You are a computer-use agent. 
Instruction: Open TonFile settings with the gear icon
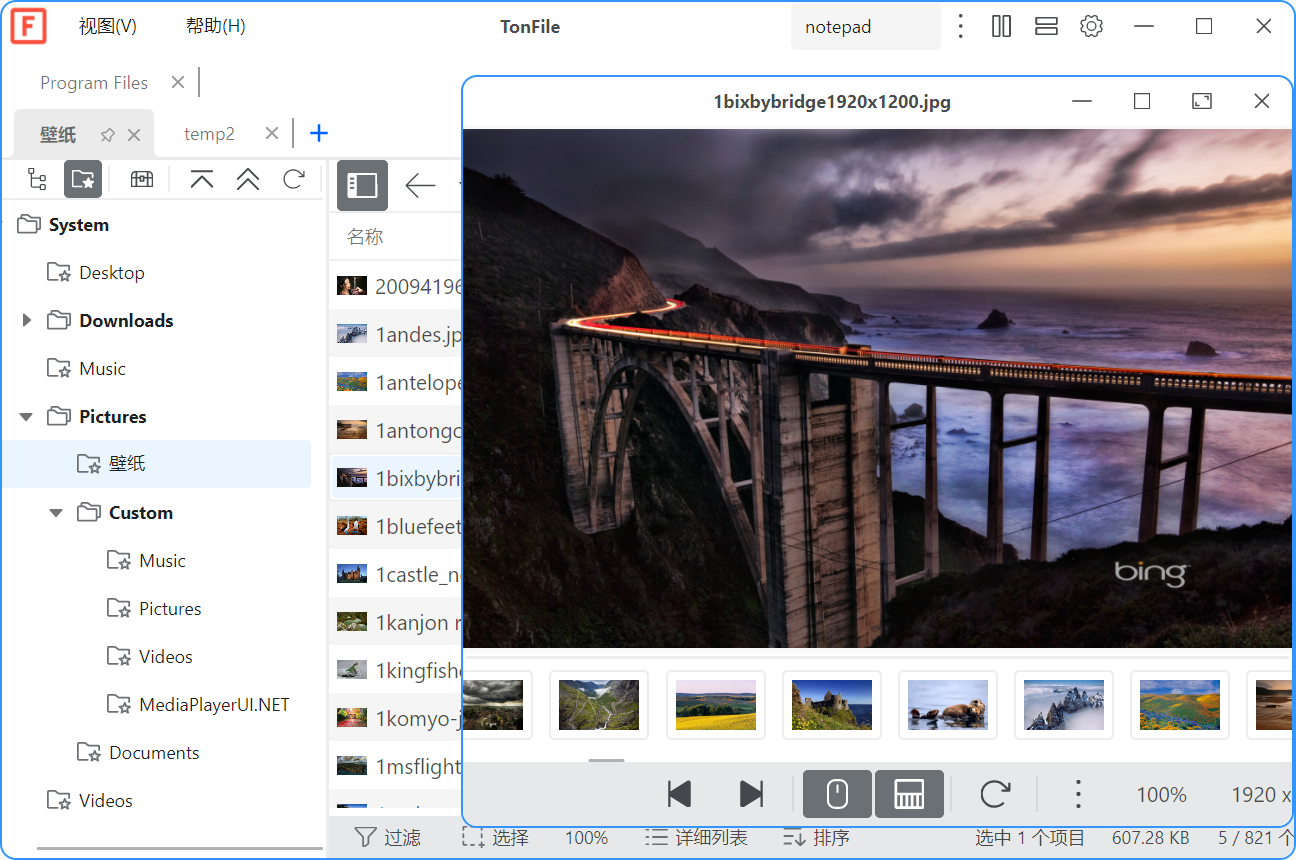tap(1091, 26)
